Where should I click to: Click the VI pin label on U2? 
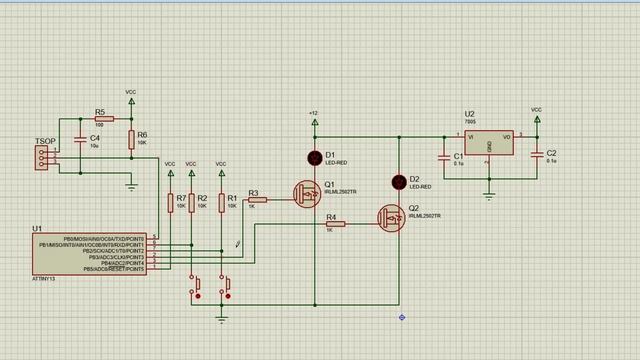coord(470,137)
